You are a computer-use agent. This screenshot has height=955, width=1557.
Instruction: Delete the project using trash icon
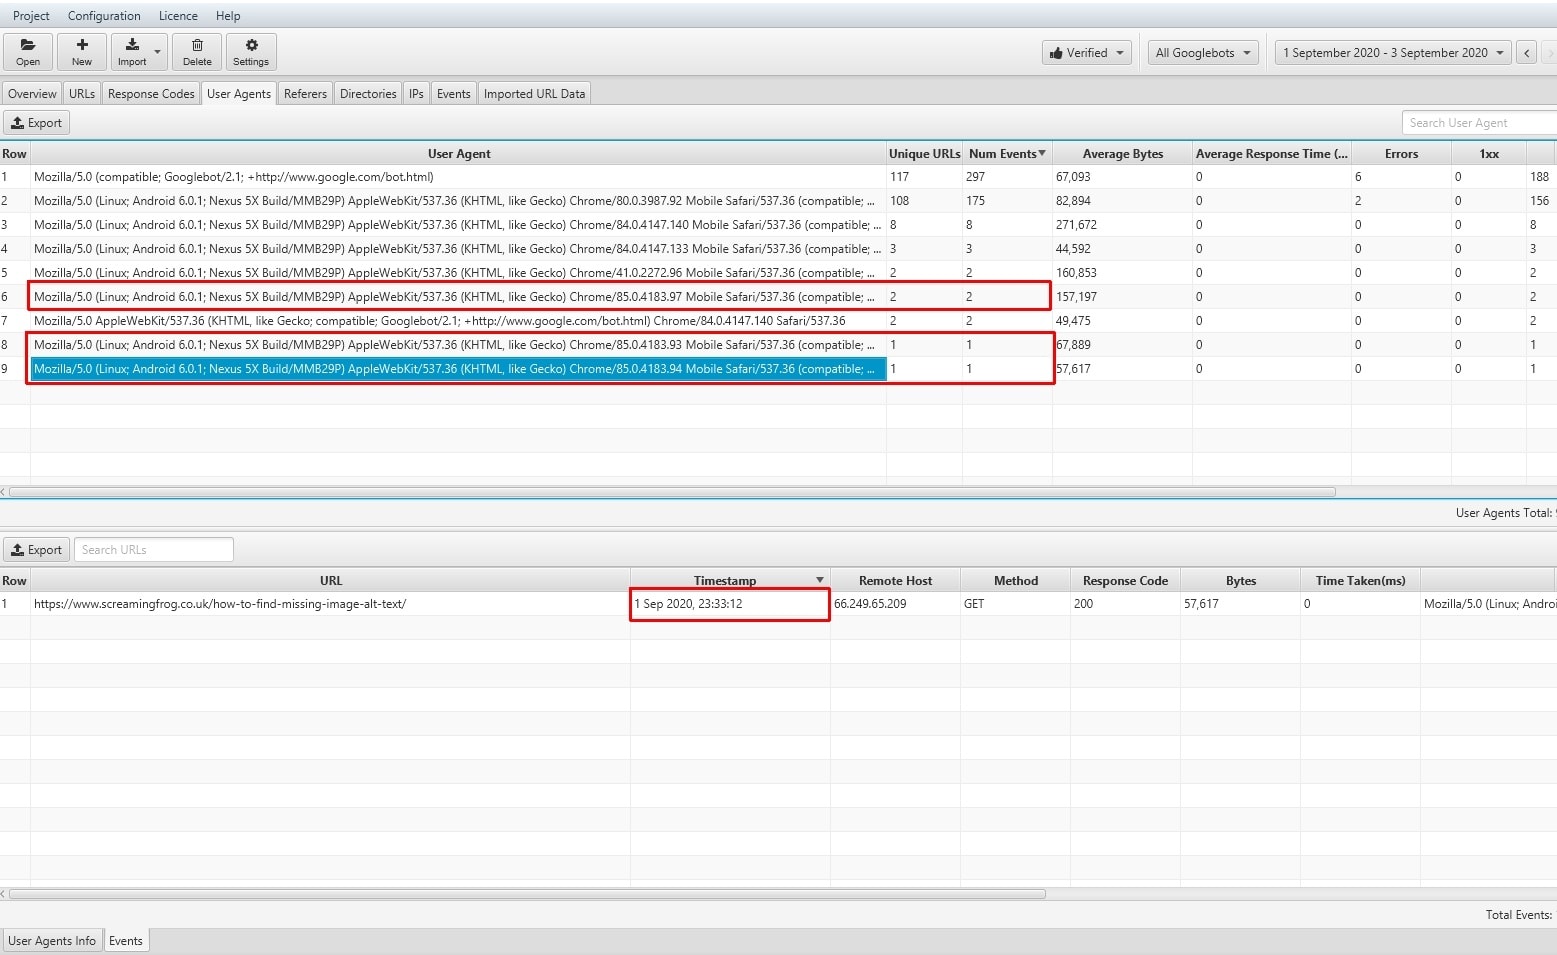tap(197, 51)
